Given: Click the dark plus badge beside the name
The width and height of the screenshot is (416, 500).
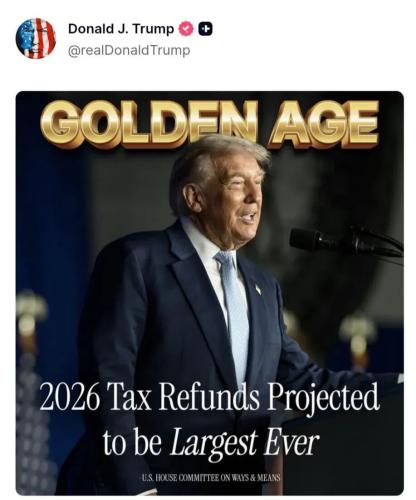Looking at the screenshot, I should [206, 29].
